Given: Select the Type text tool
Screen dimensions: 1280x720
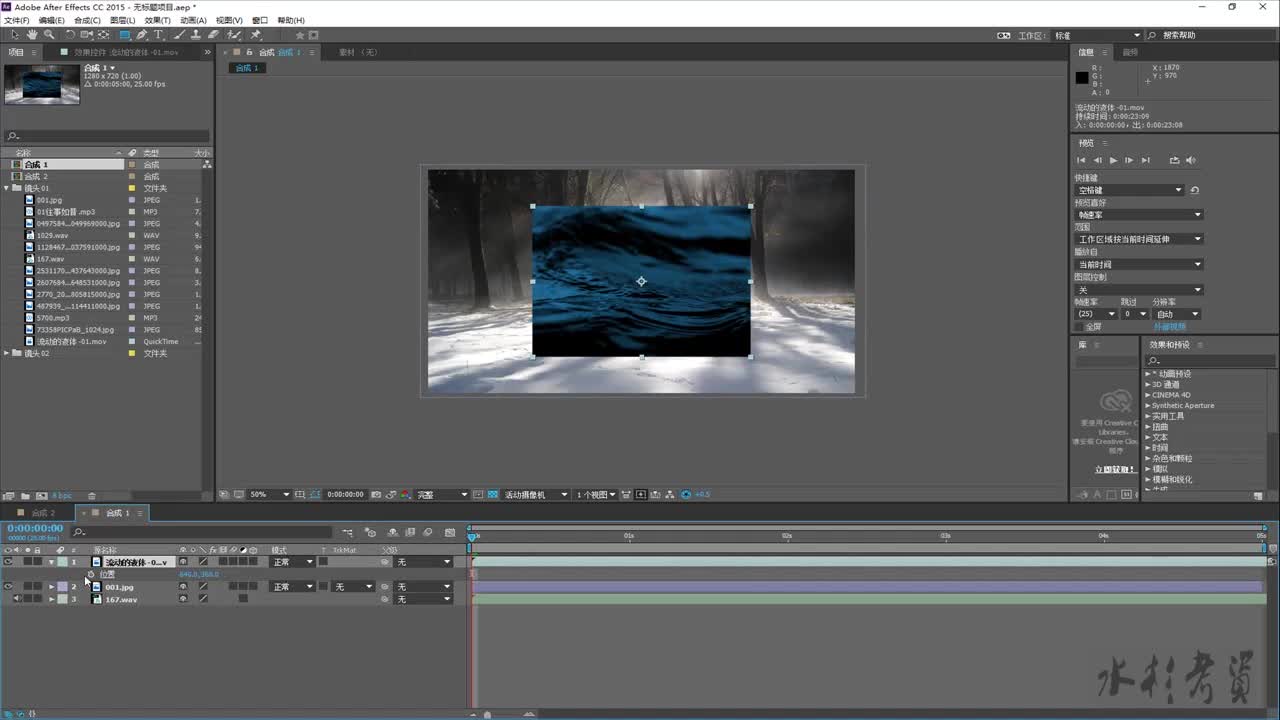Looking at the screenshot, I should tap(158, 35).
